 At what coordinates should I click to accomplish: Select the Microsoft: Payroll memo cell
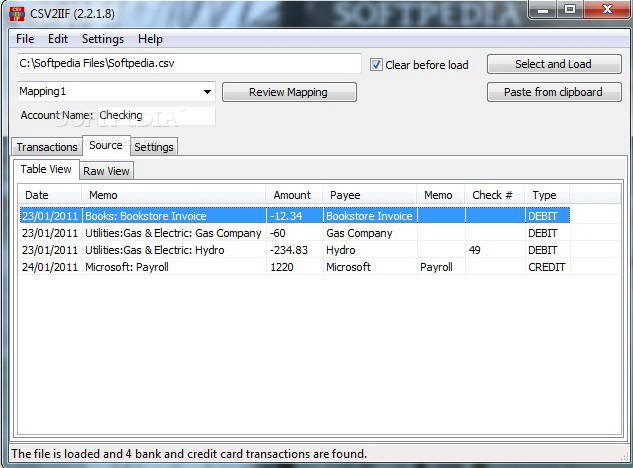coord(174,267)
